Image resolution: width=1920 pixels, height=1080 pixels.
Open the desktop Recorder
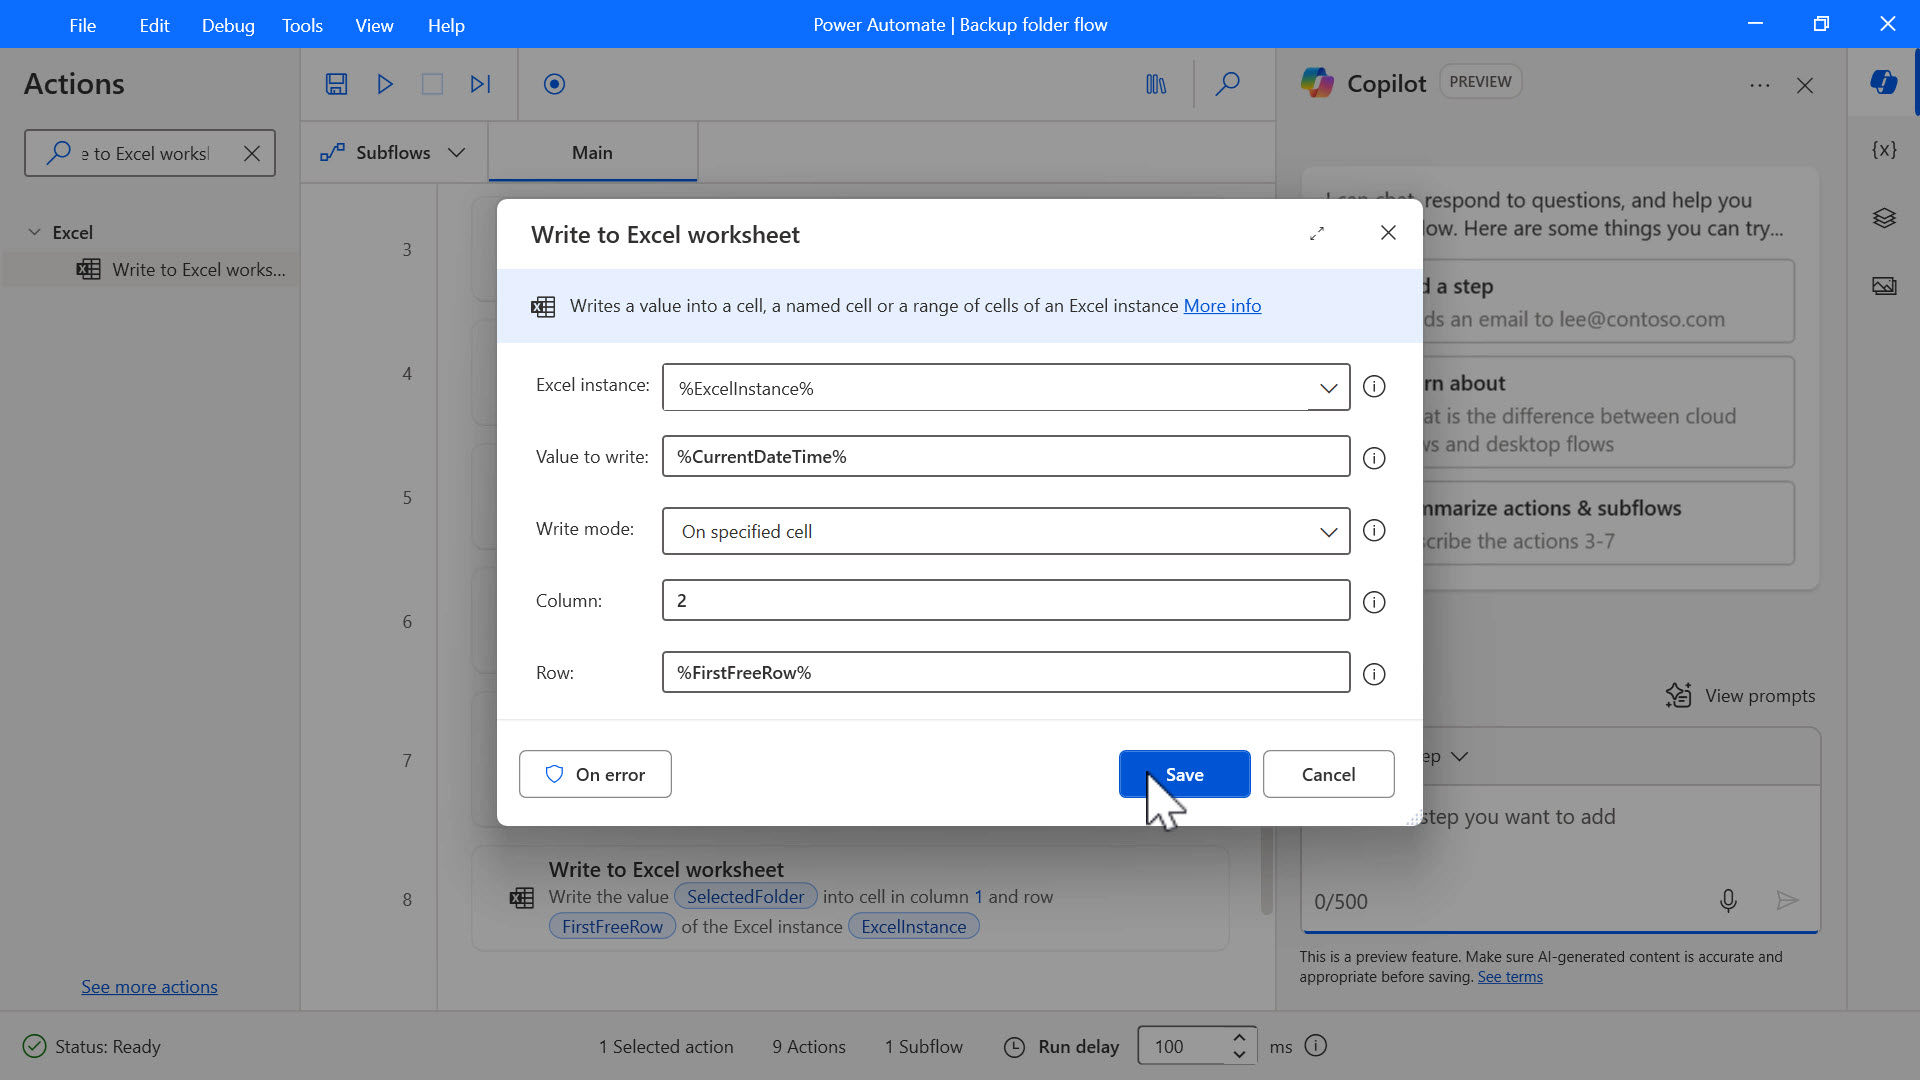point(553,84)
